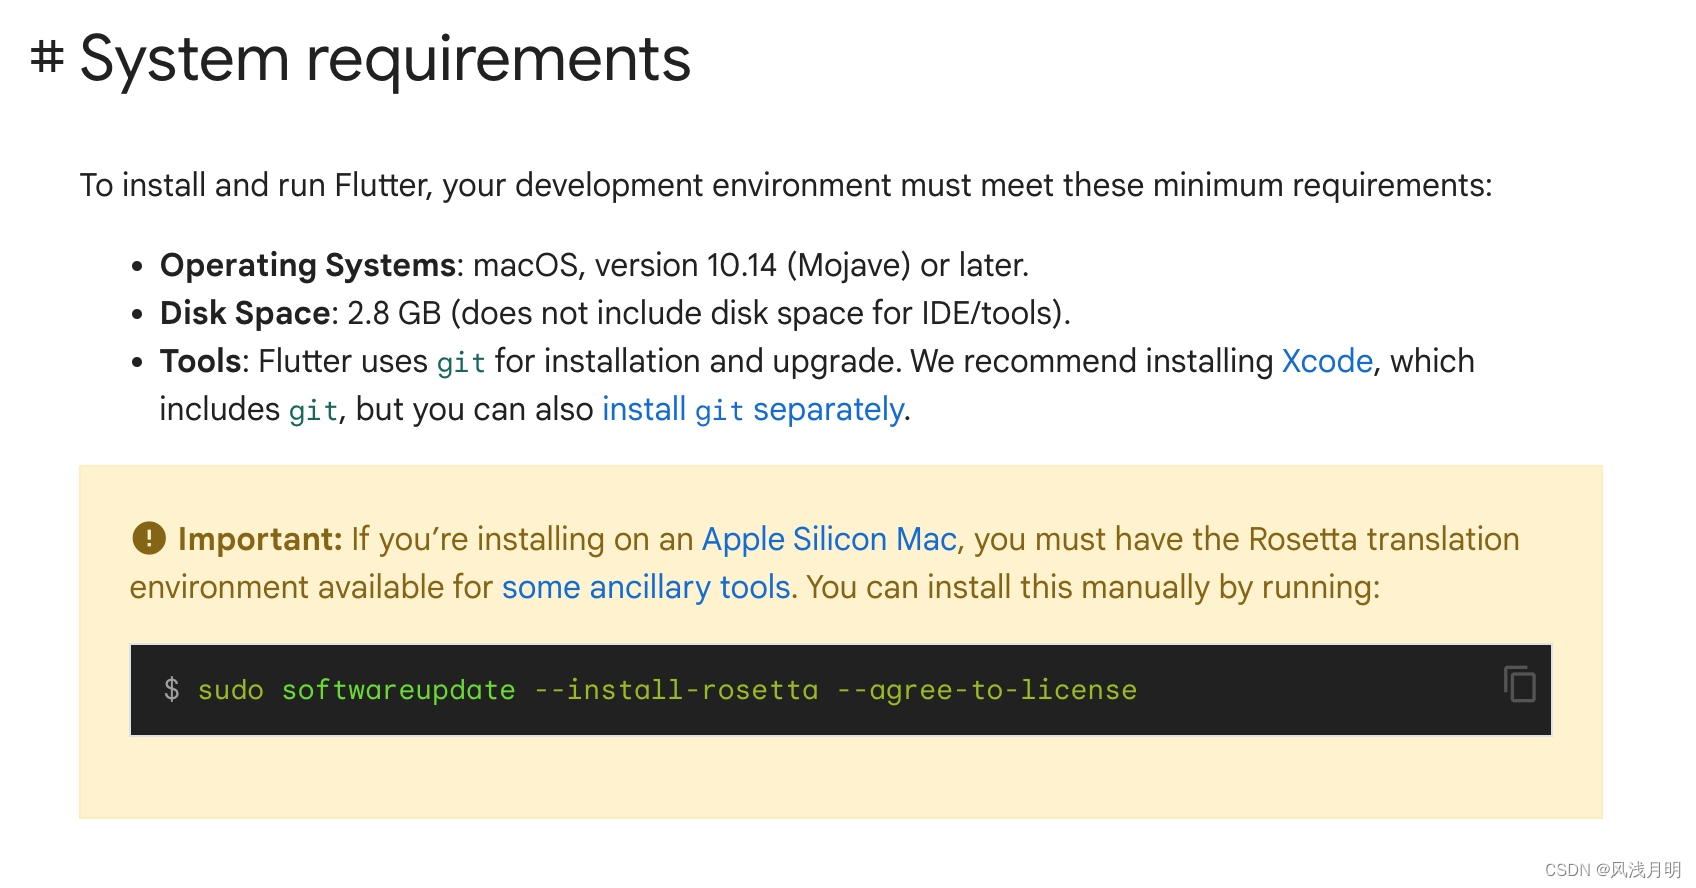Follow the "install git separately" link

coord(753,409)
